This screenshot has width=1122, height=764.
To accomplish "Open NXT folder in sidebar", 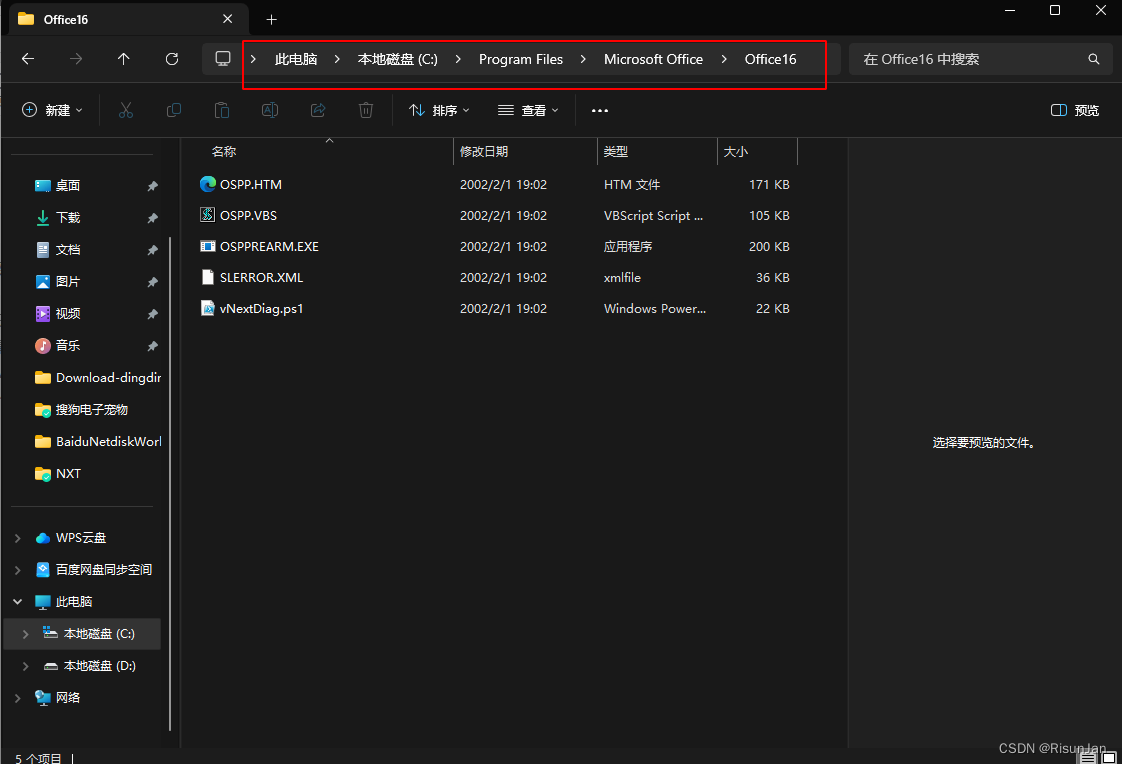I will click(58, 474).
